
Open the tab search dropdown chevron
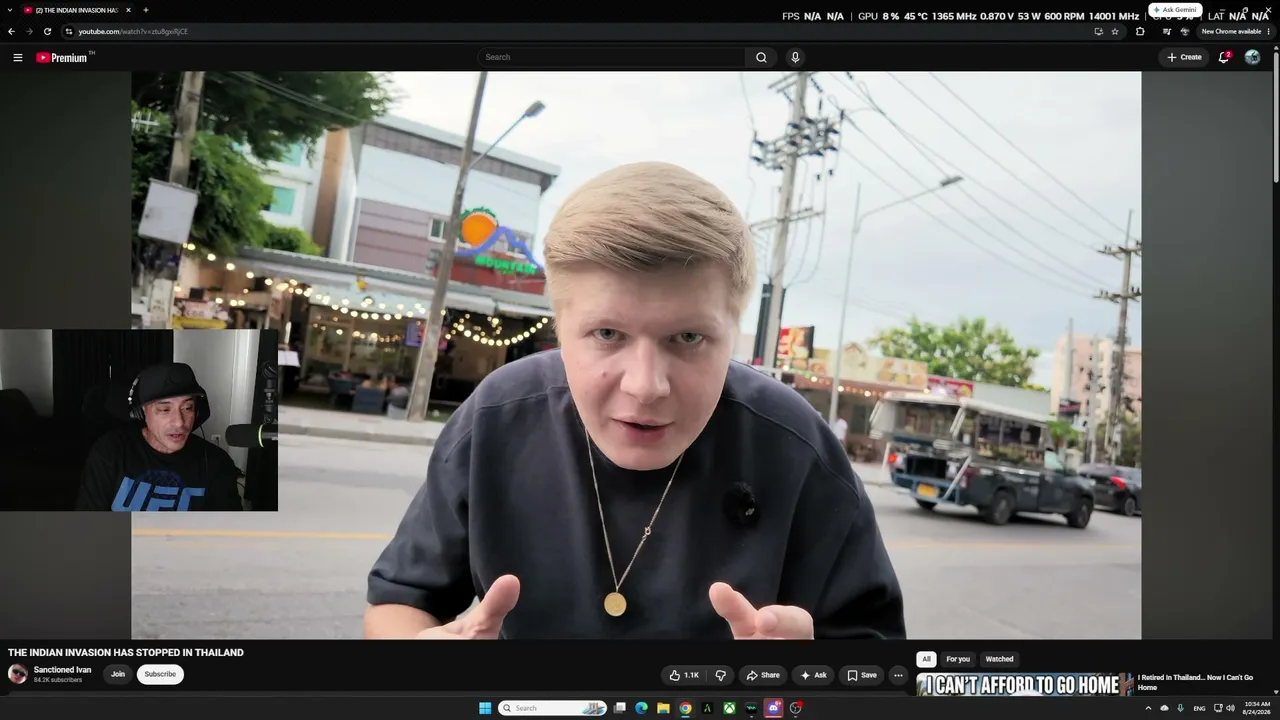(x=10, y=10)
